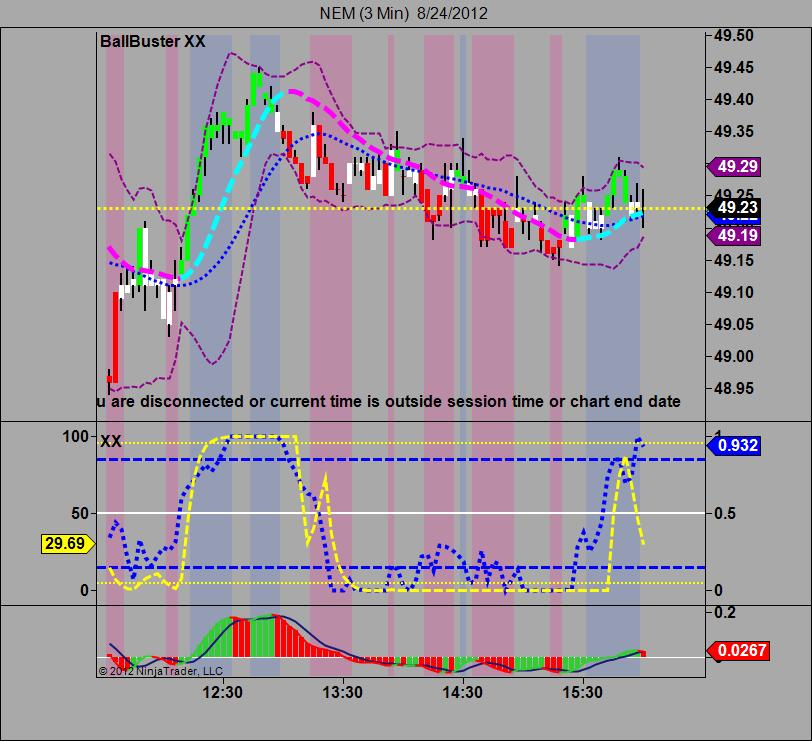Click the 13:30 time axis label

342,692
